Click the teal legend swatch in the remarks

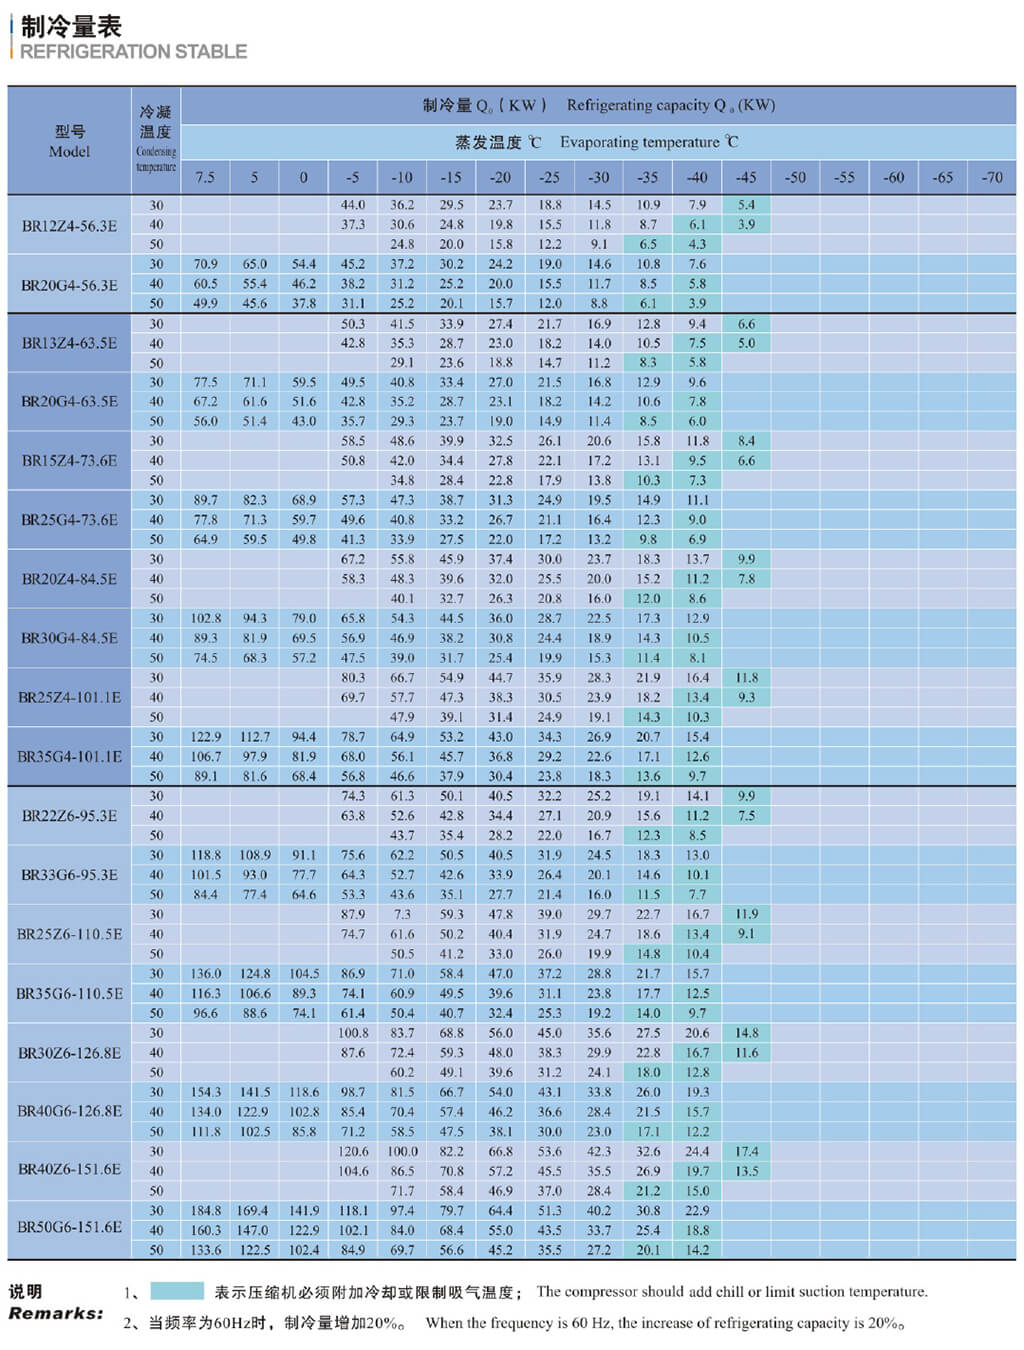click(177, 1291)
